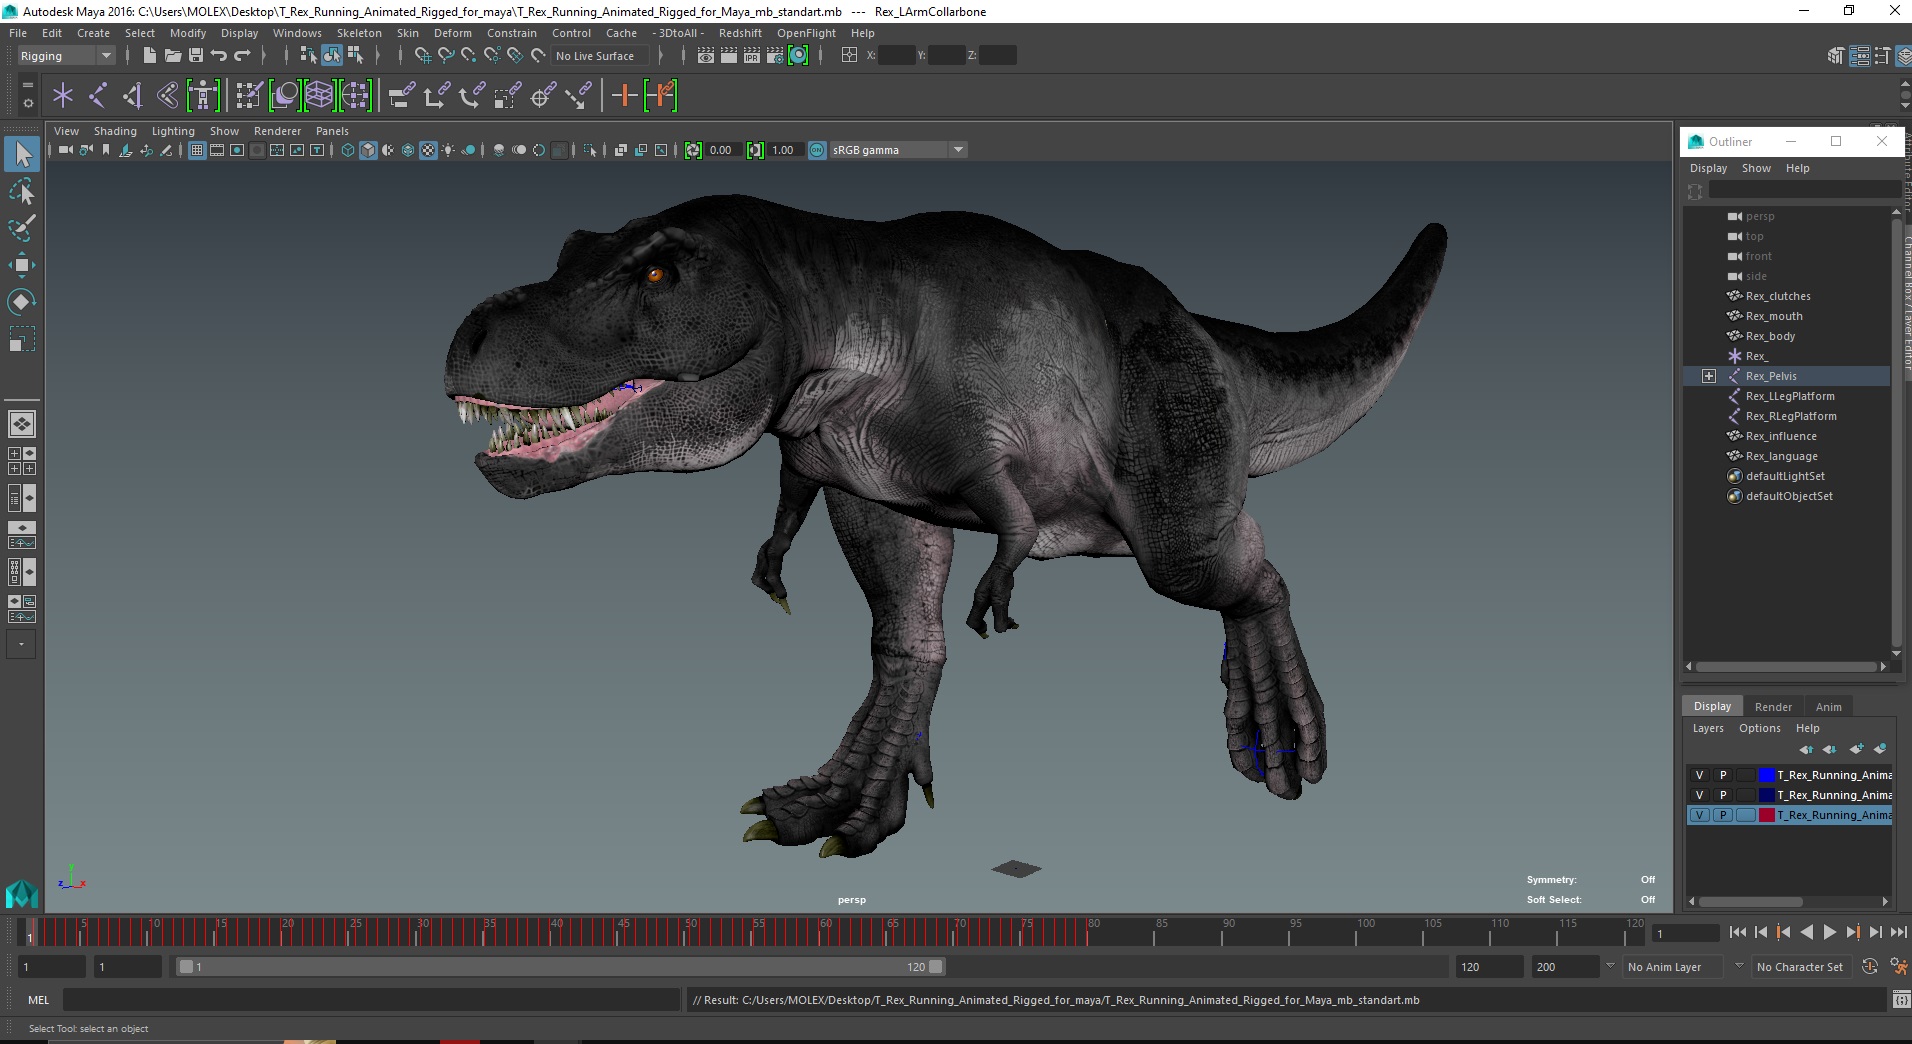Step to the next key
Viewport: 1912px width, 1044px height.
(x=1852, y=932)
